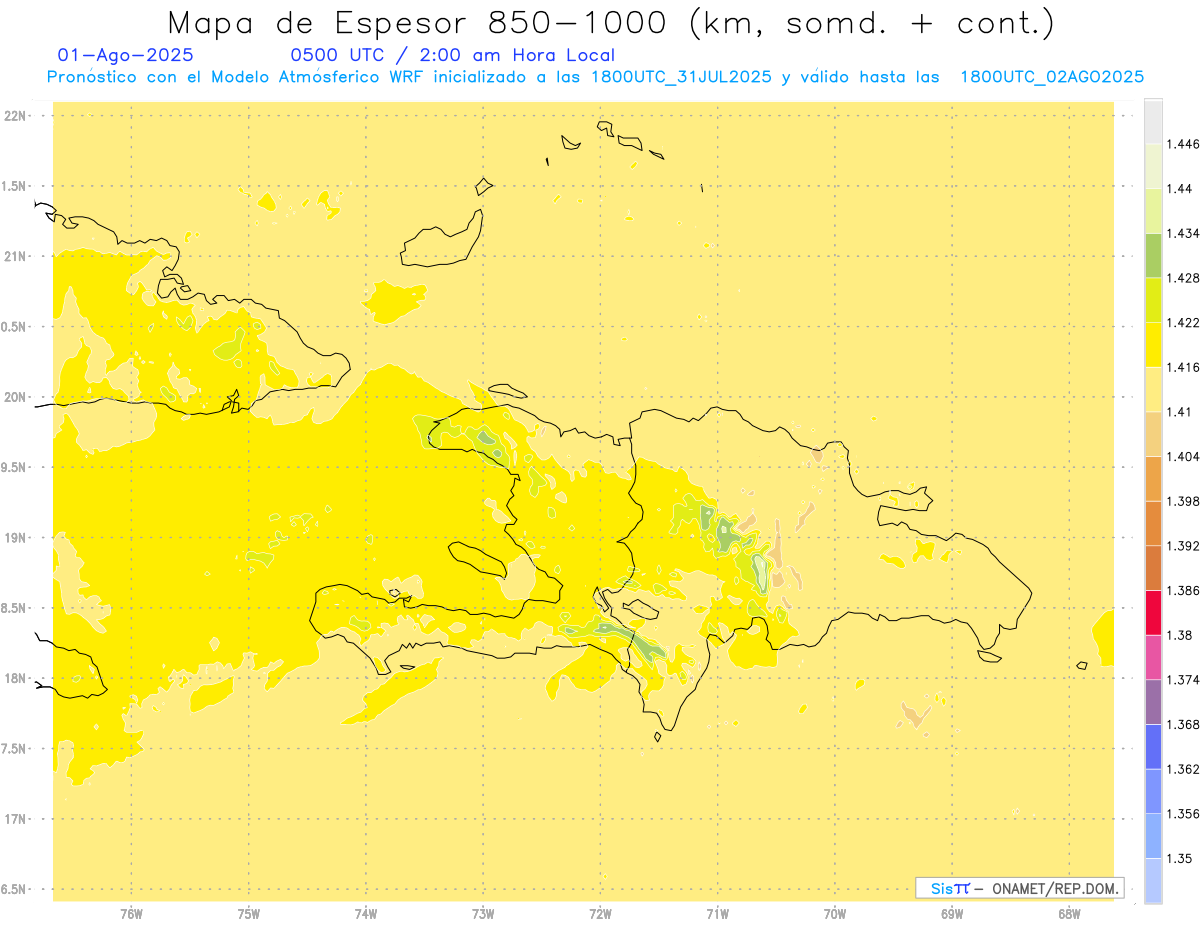Click the 70W longitude label
Screen dimensions: 1200x927
point(835,913)
